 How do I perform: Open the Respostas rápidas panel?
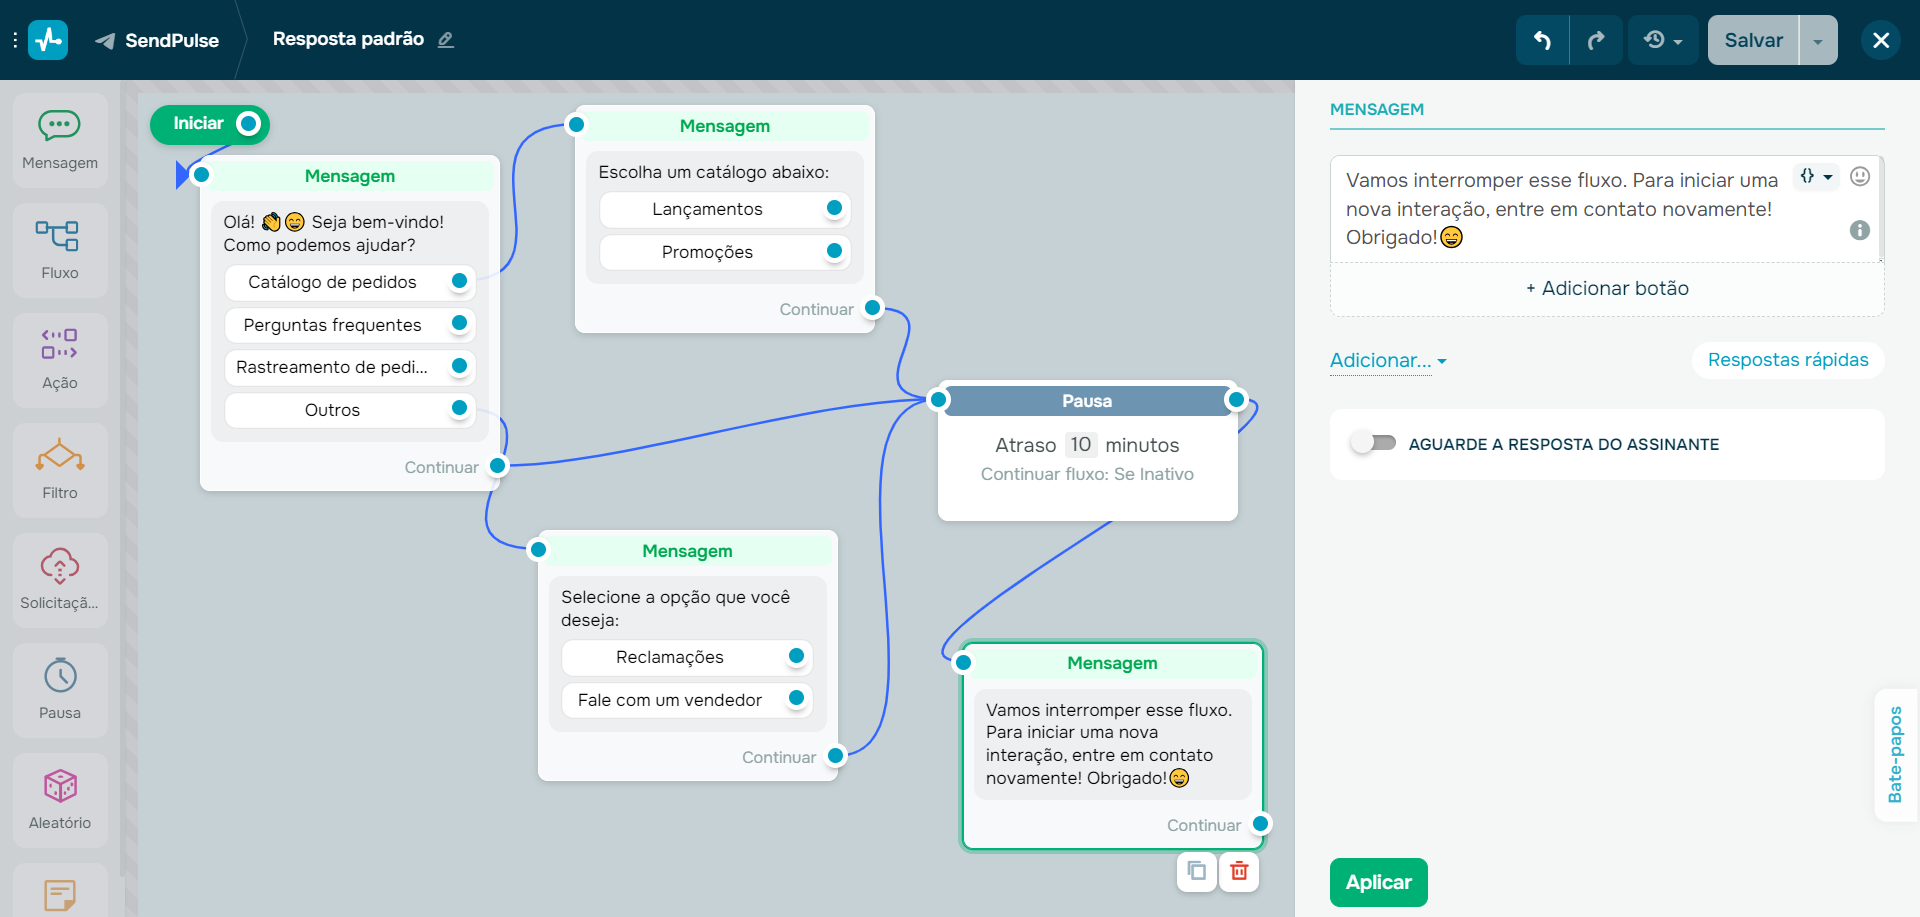[x=1787, y=360]
